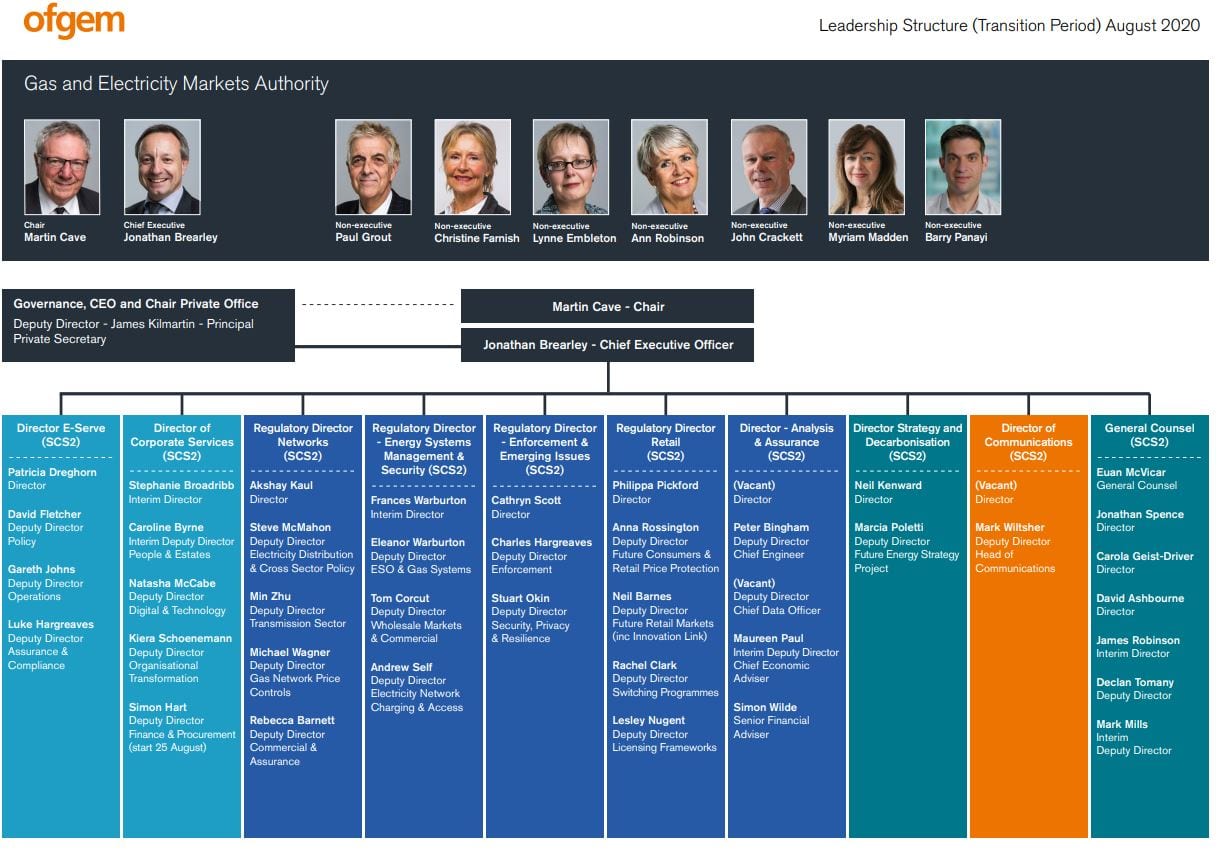This screenshot has height=852, width=1228.
Task: Select the name 'Cathryn Scott'
Action: point(528,501)
